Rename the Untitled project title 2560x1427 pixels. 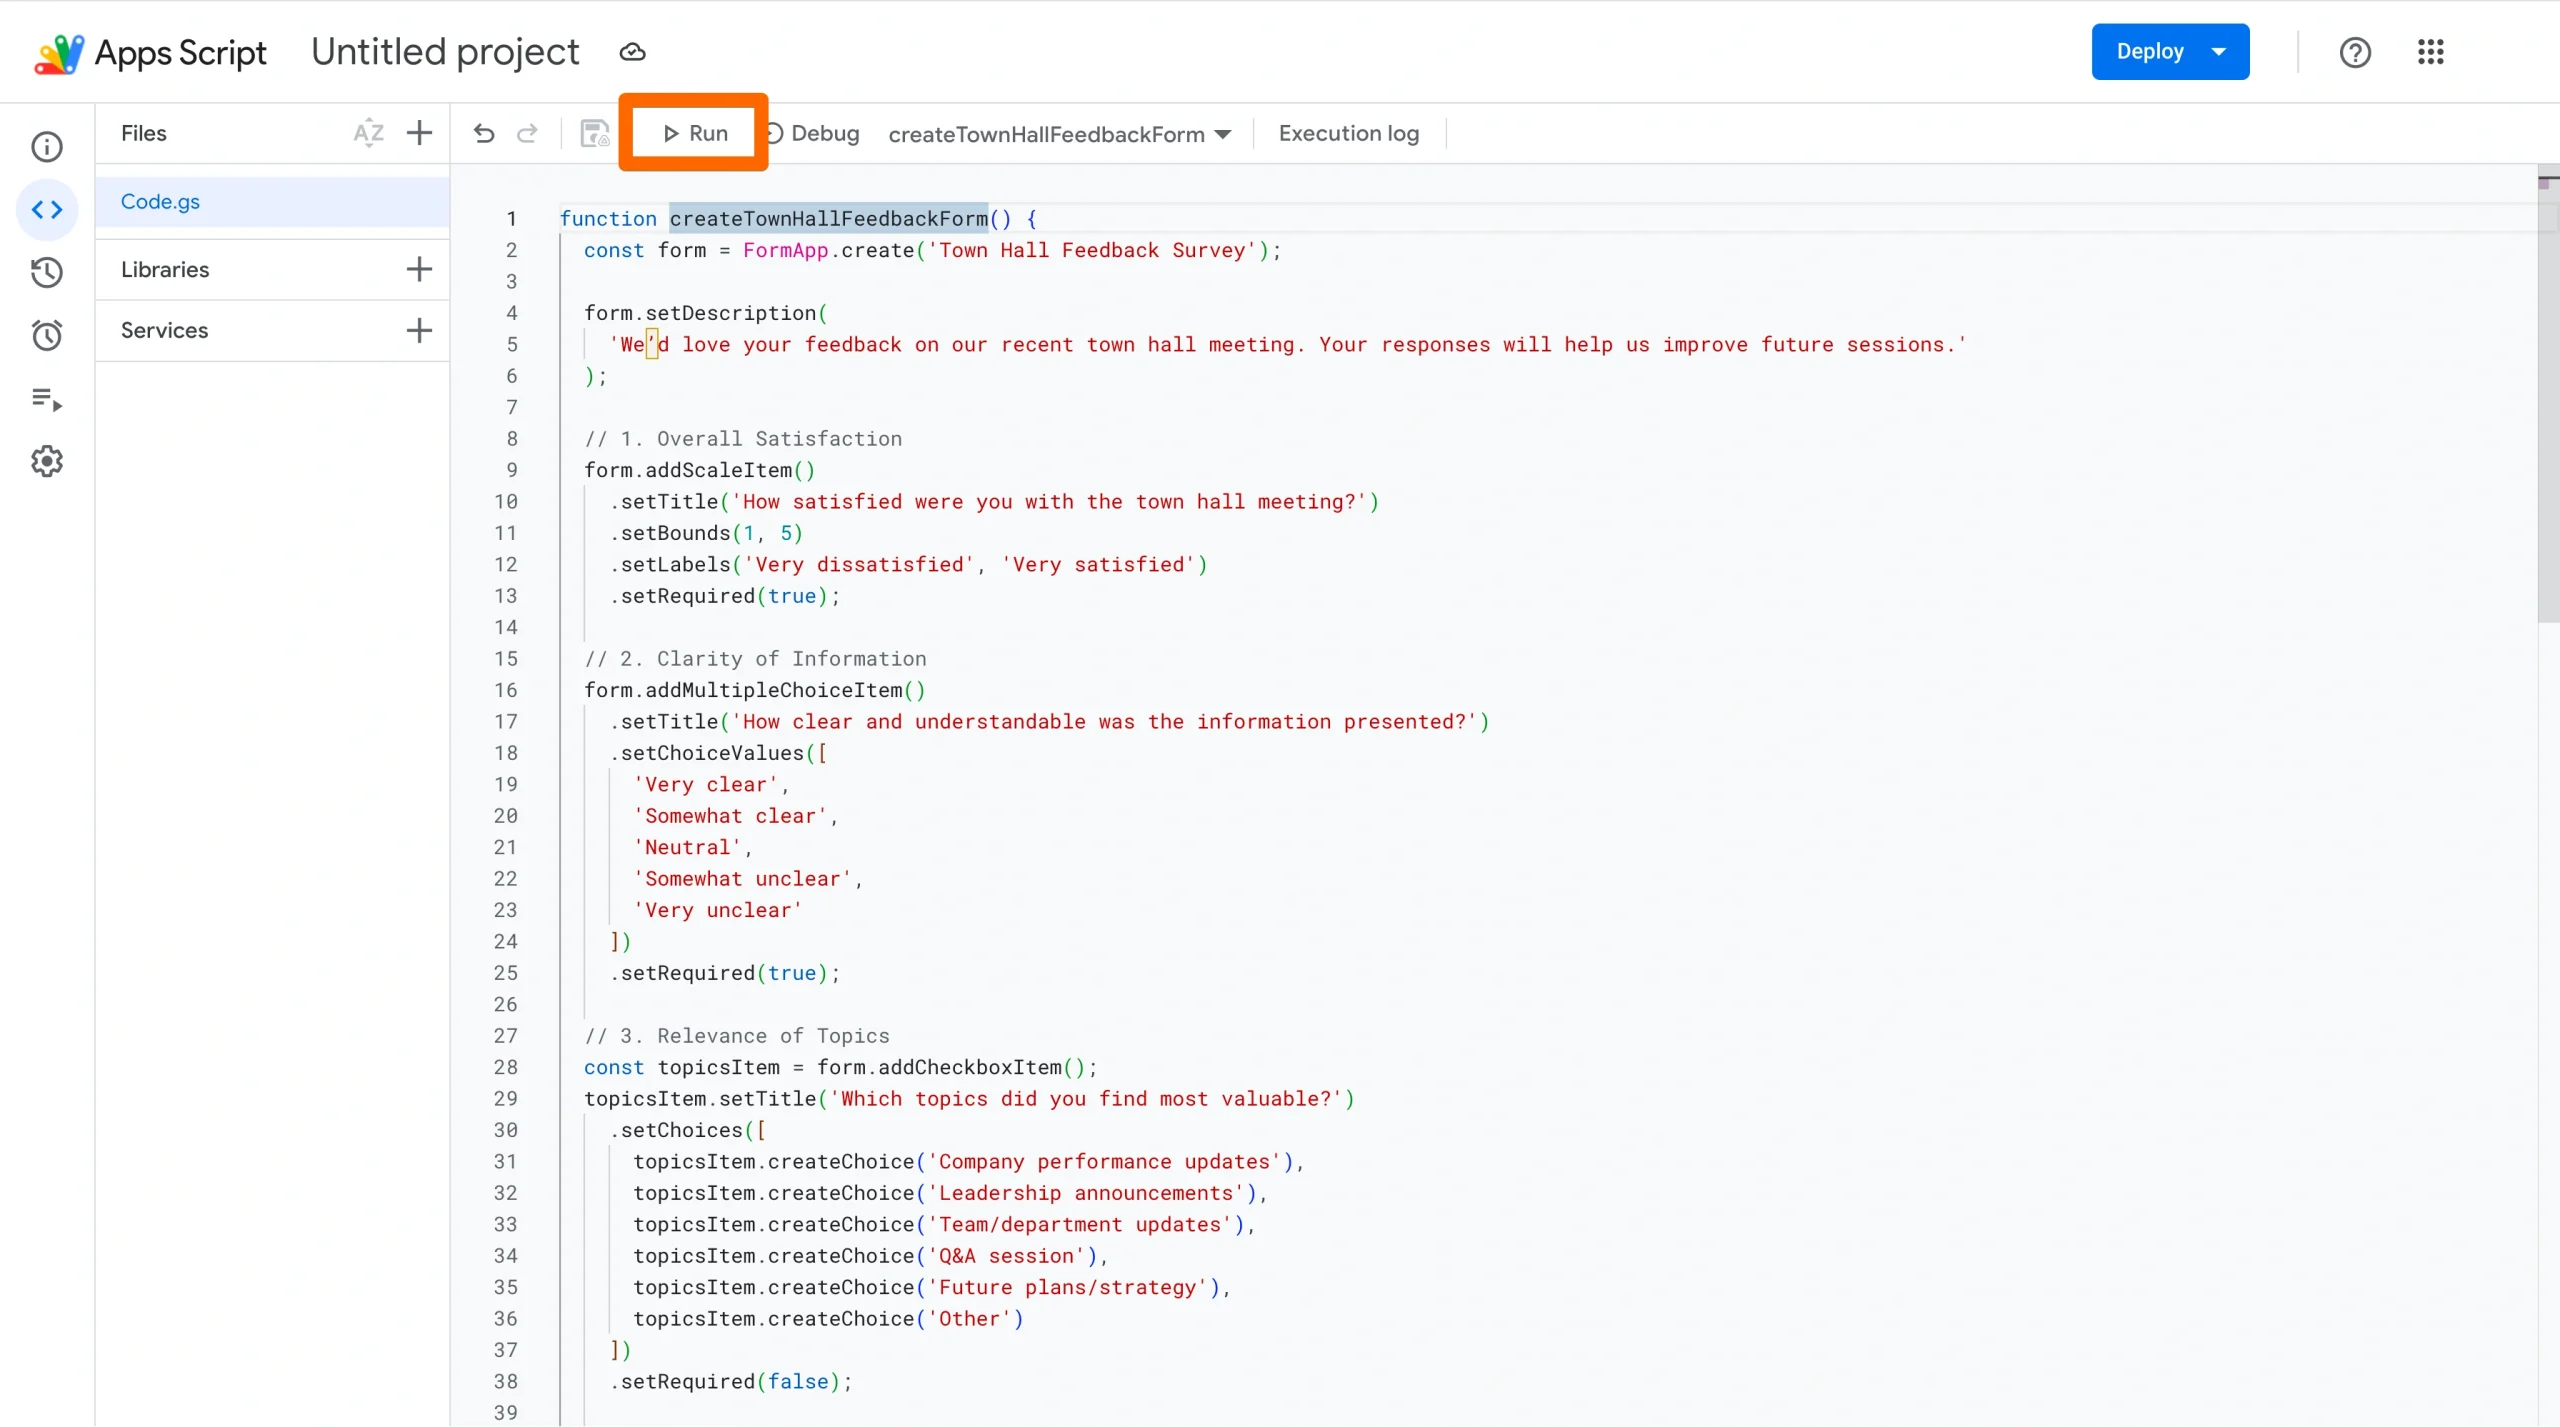tap(445, 51)
